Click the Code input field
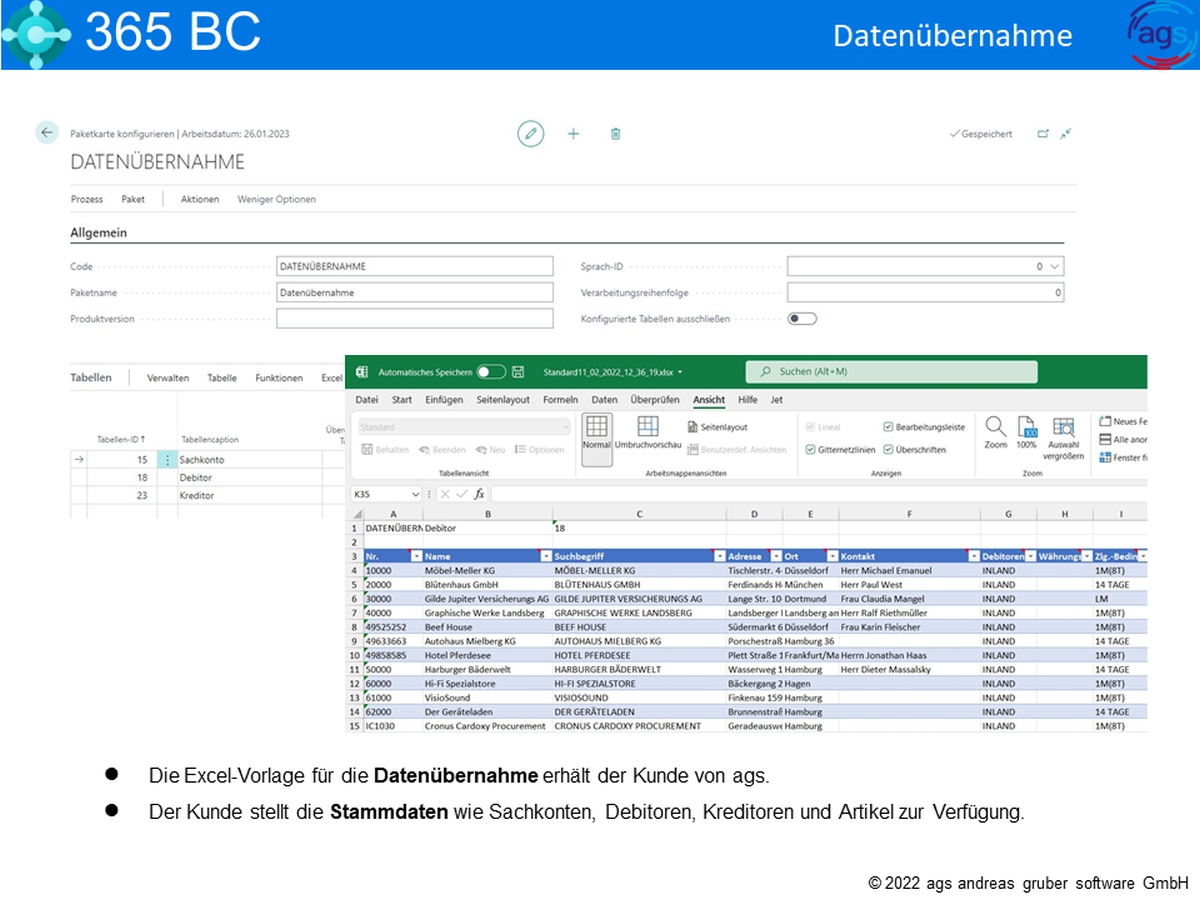The width and height of the screenshot is (1200, 900). [x=414, y=266]
